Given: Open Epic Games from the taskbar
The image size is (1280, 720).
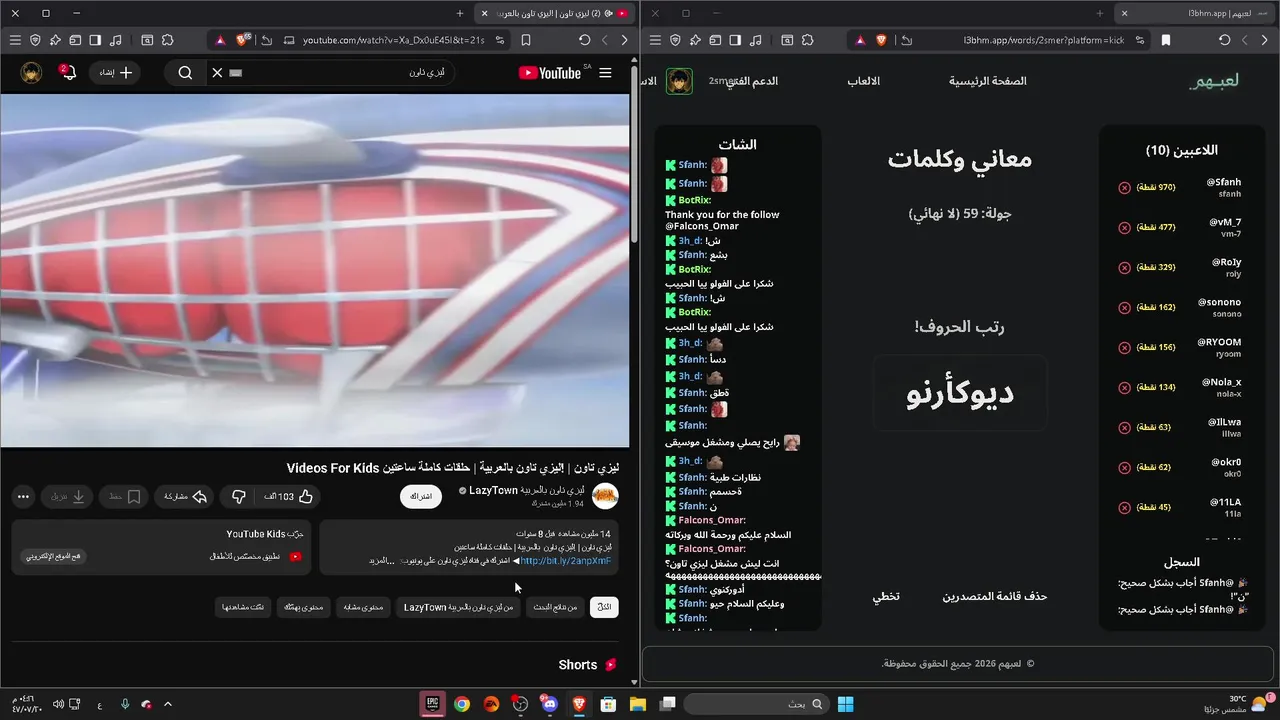Looking at the screenshot, I should click(x=432, y=704).
